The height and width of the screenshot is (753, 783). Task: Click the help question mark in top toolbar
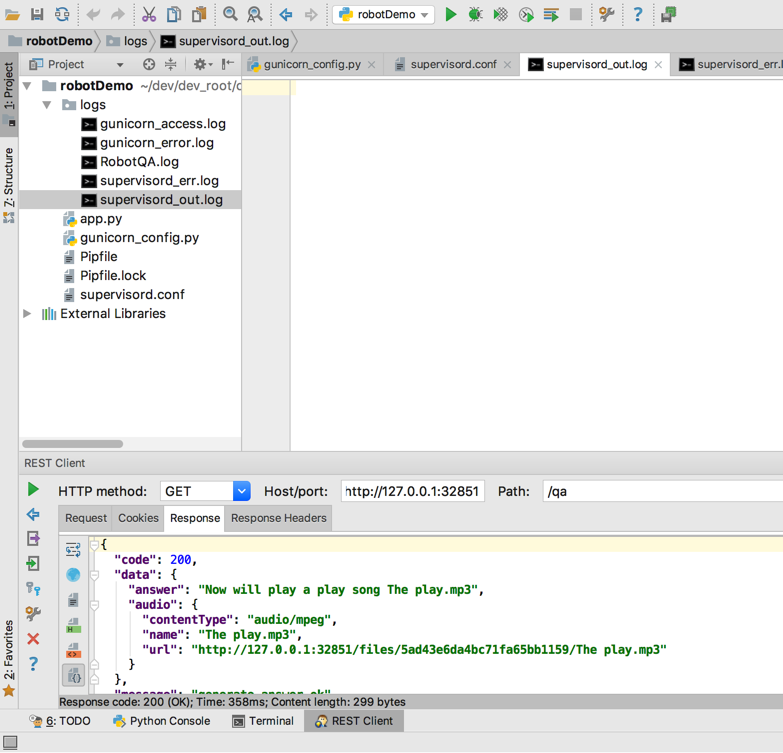(x=637, y=15)
